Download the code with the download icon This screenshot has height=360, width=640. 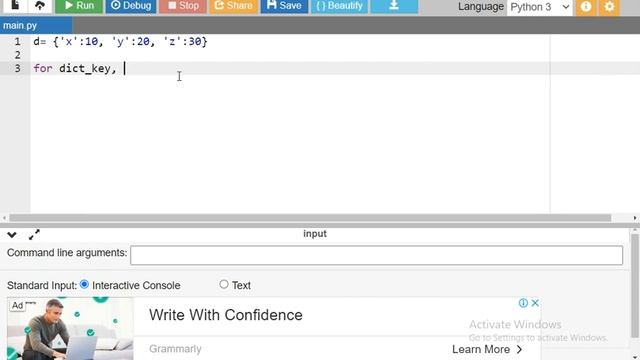click(394, 6)
